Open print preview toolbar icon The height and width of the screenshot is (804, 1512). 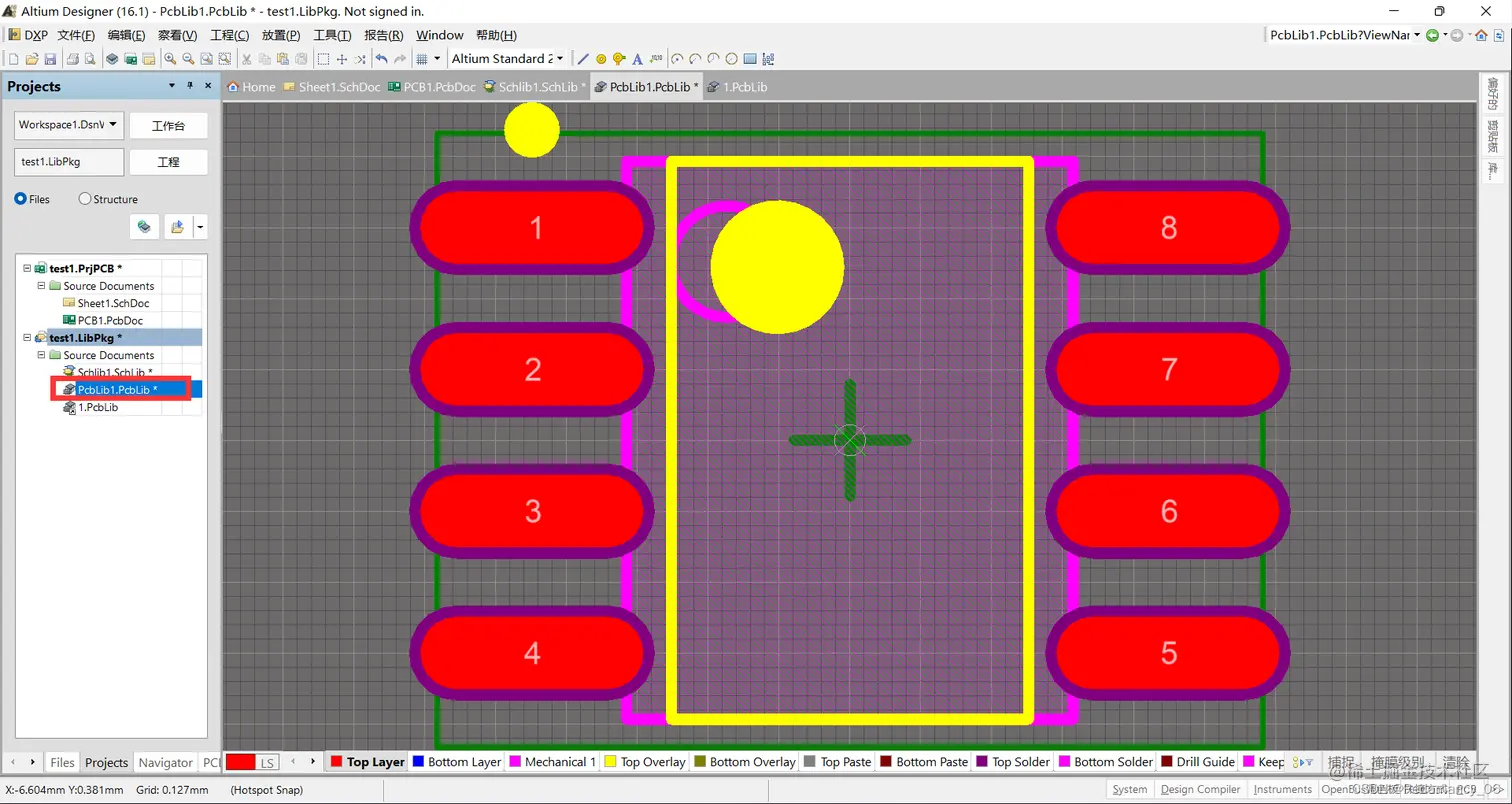click(90, 59)
